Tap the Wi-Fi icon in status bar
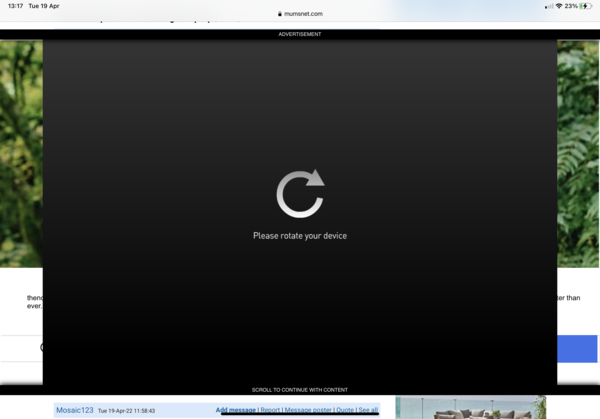This screenshot has height=419, width=600. (x=559, y=6)
